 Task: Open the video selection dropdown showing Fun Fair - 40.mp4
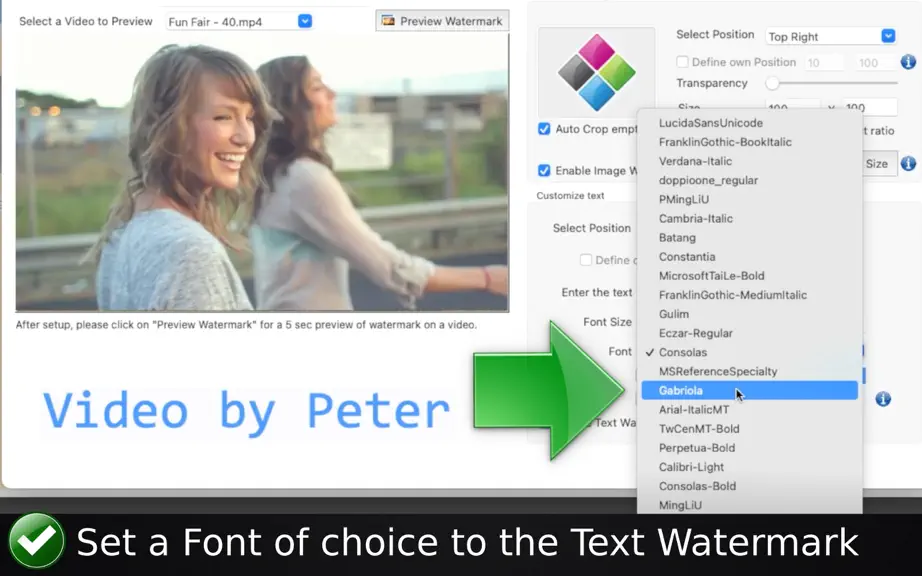click(x=239, y=22)
